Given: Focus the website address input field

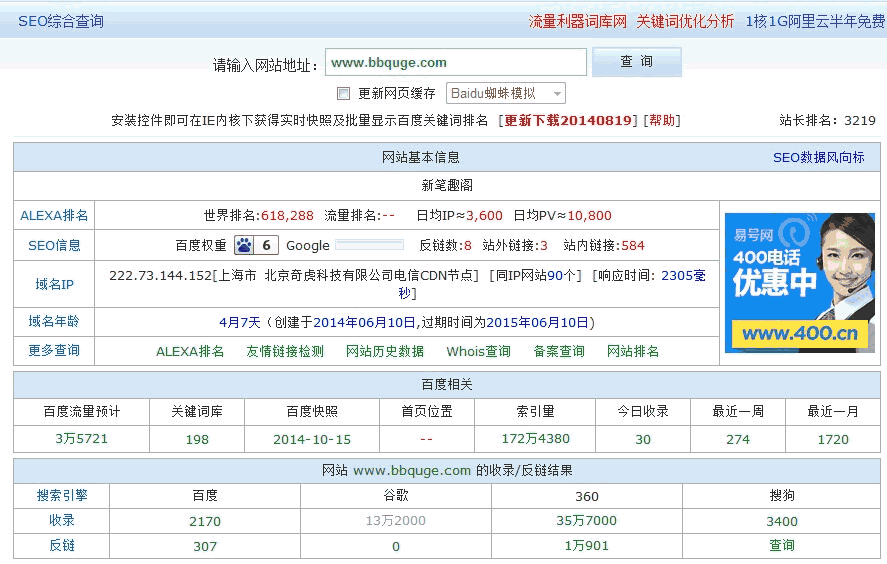Looking at the screenshot, I should coord(455,62).
